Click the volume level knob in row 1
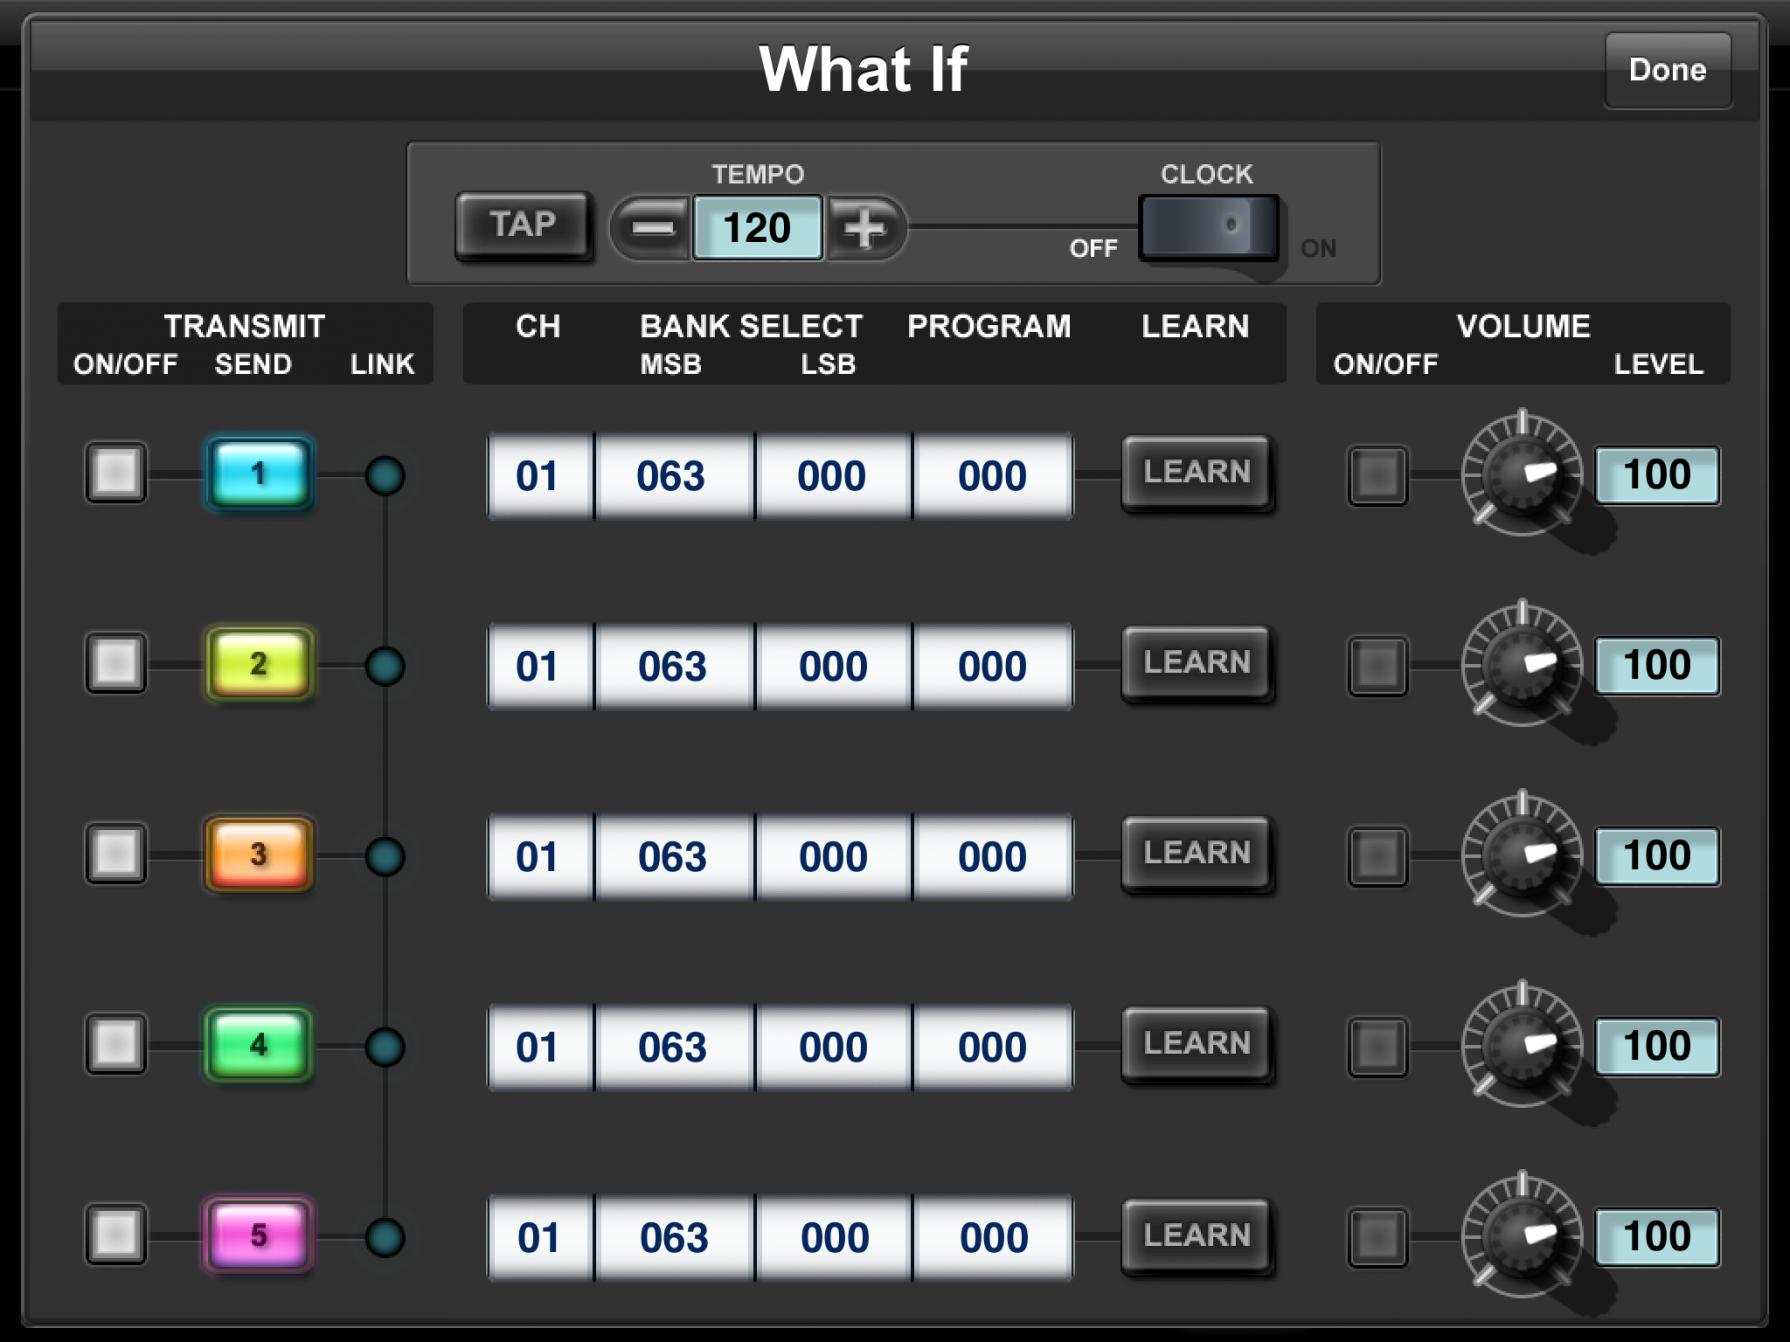Screen dimensions: 1790x1342 (1522, 473)
